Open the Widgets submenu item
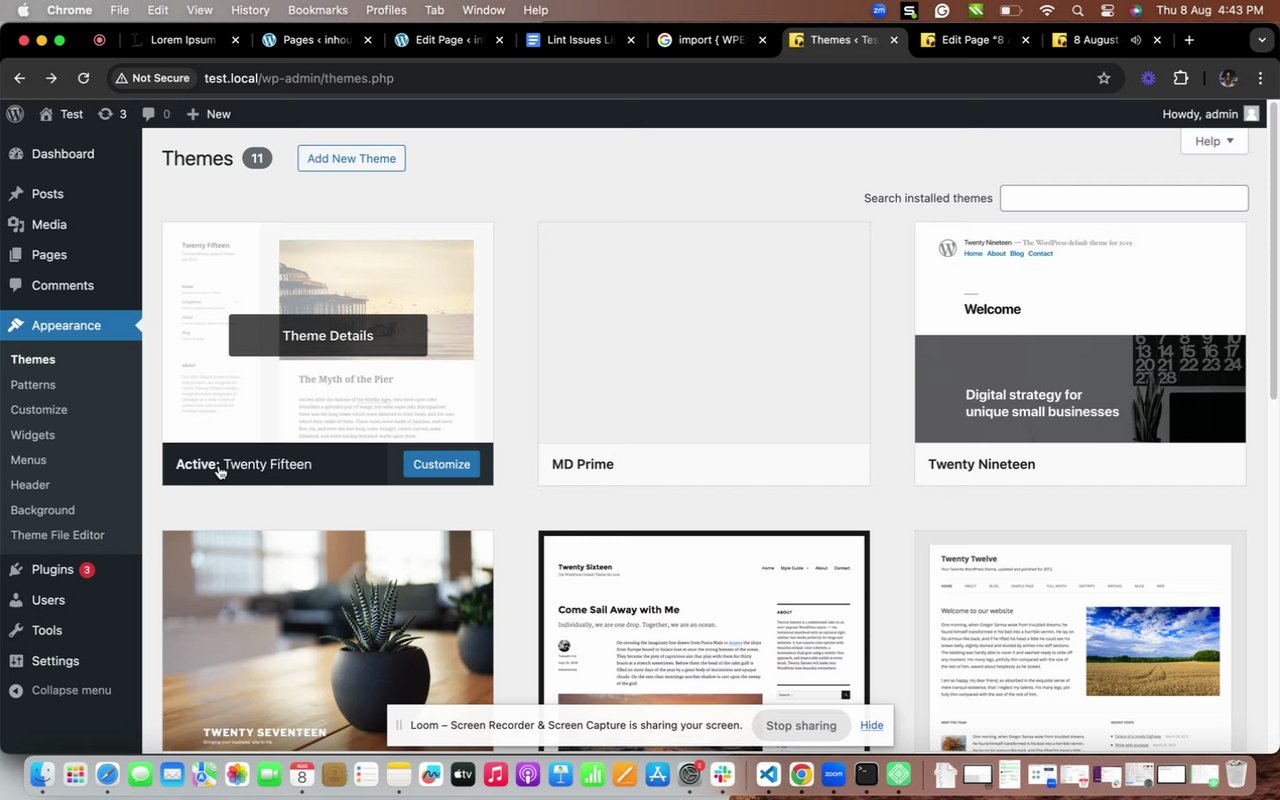 pos(33,435)
